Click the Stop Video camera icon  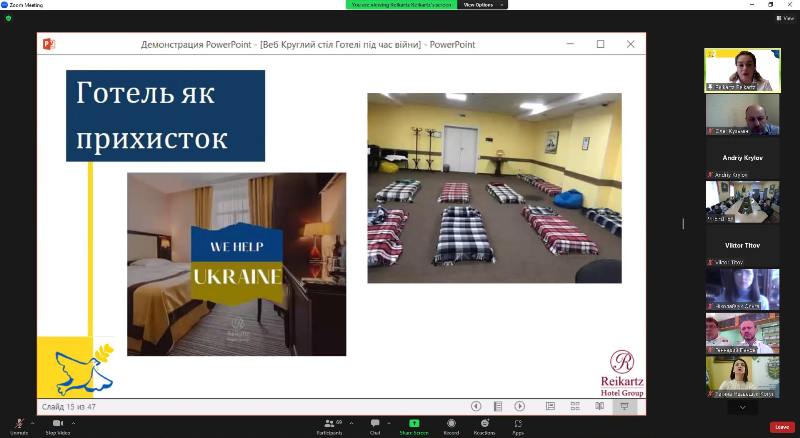(58, 424)
